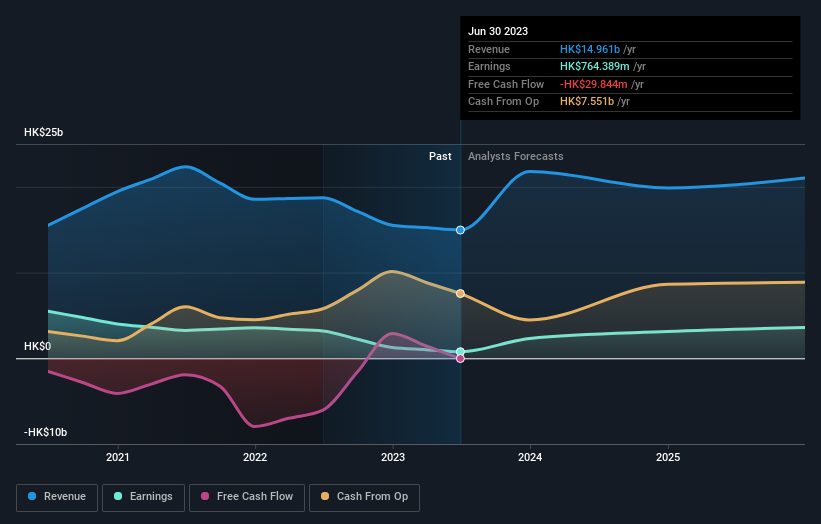
Task: Click the Revenue row label in tooltip
Action: [489, 49]
